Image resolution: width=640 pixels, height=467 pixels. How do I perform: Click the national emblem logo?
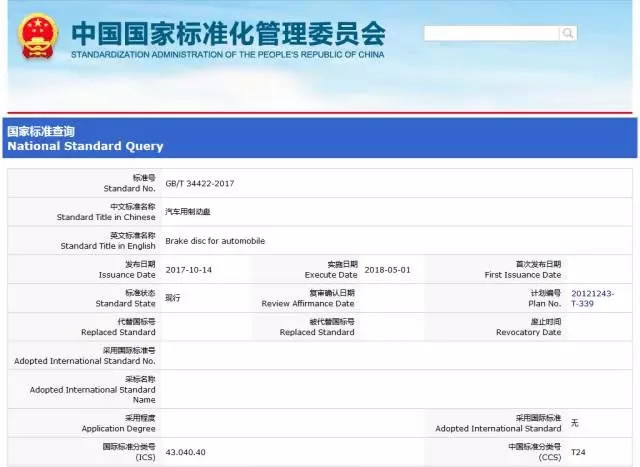[x=39, y=36]
